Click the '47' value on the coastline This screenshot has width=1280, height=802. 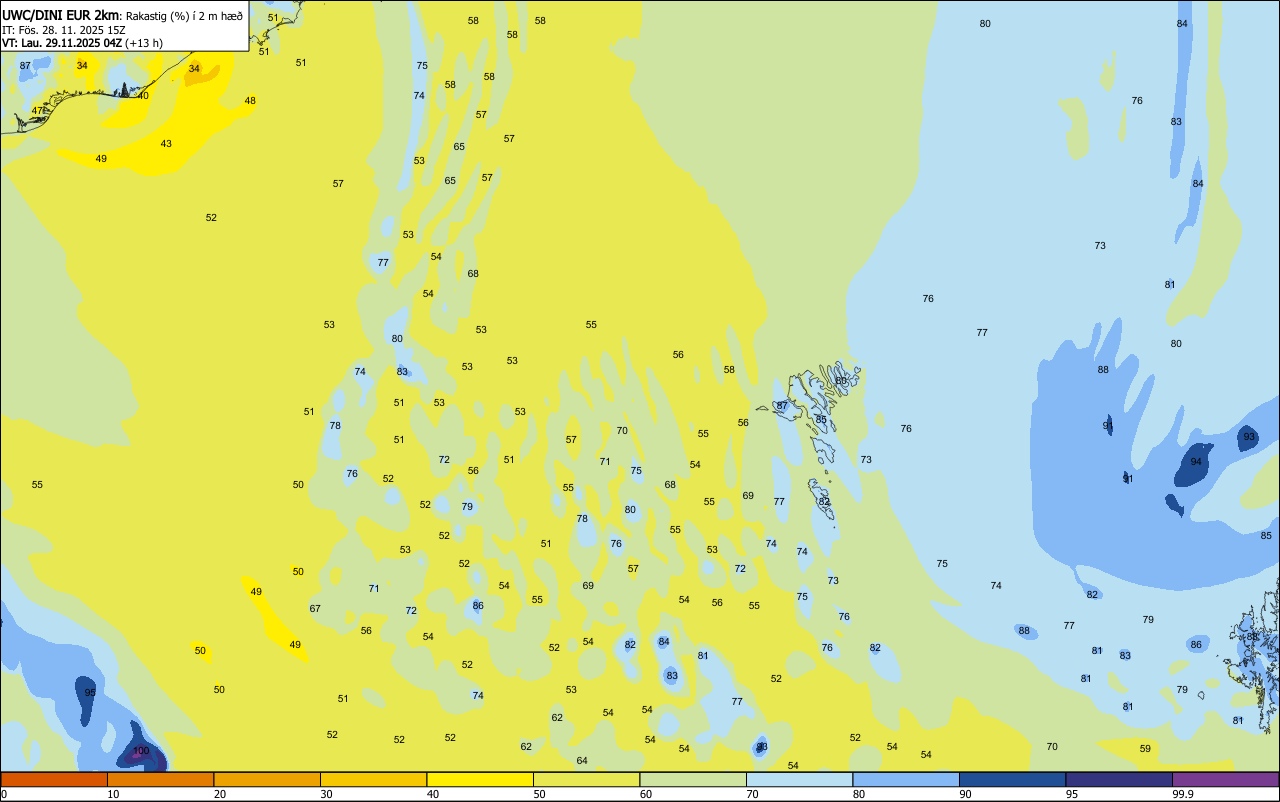[x=38, y=111]
